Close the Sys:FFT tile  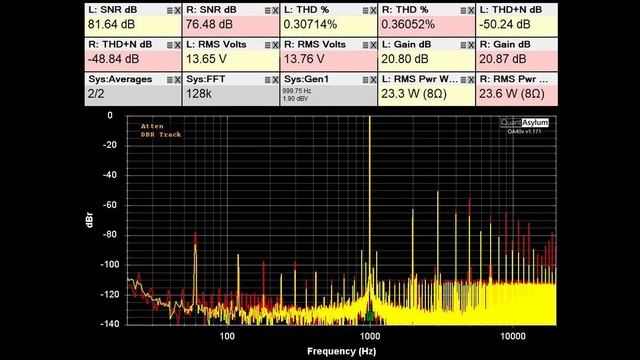(276, 80)
